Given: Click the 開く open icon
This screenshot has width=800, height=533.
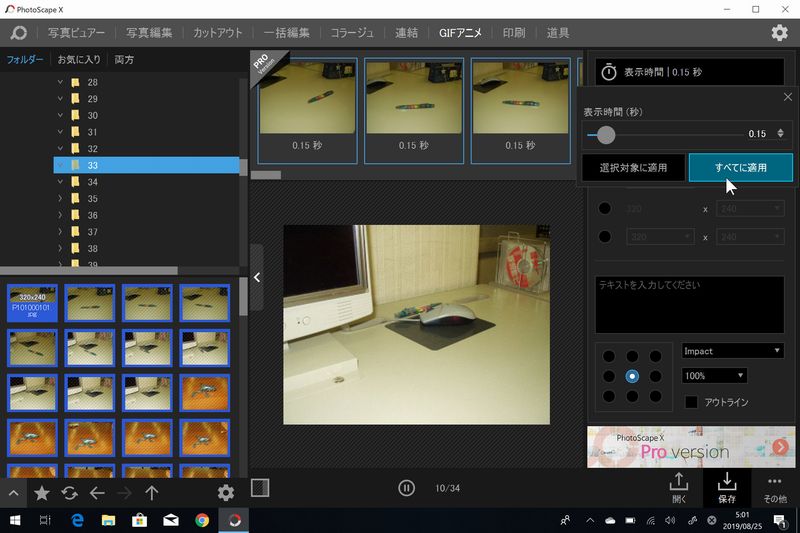Looking at the screenshot, I should click(679, 486).
